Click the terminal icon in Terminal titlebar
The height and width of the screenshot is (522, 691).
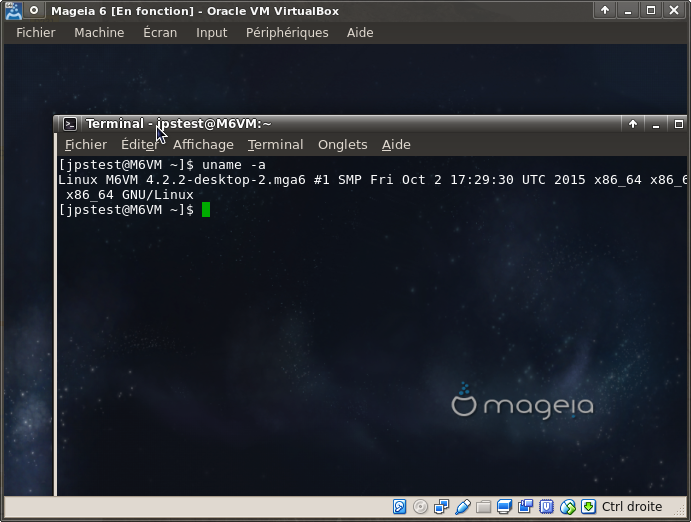coord(70,124)
